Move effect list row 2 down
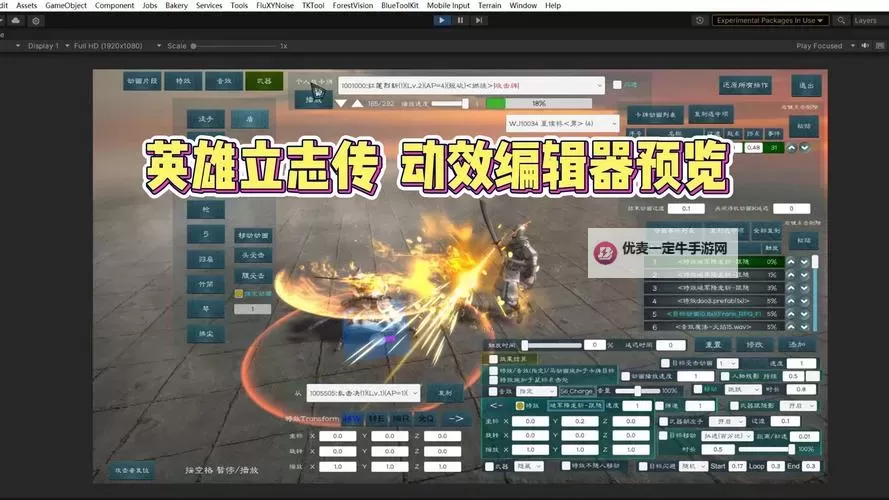Viewport: 889px width, 500px height. pos(805,275)
